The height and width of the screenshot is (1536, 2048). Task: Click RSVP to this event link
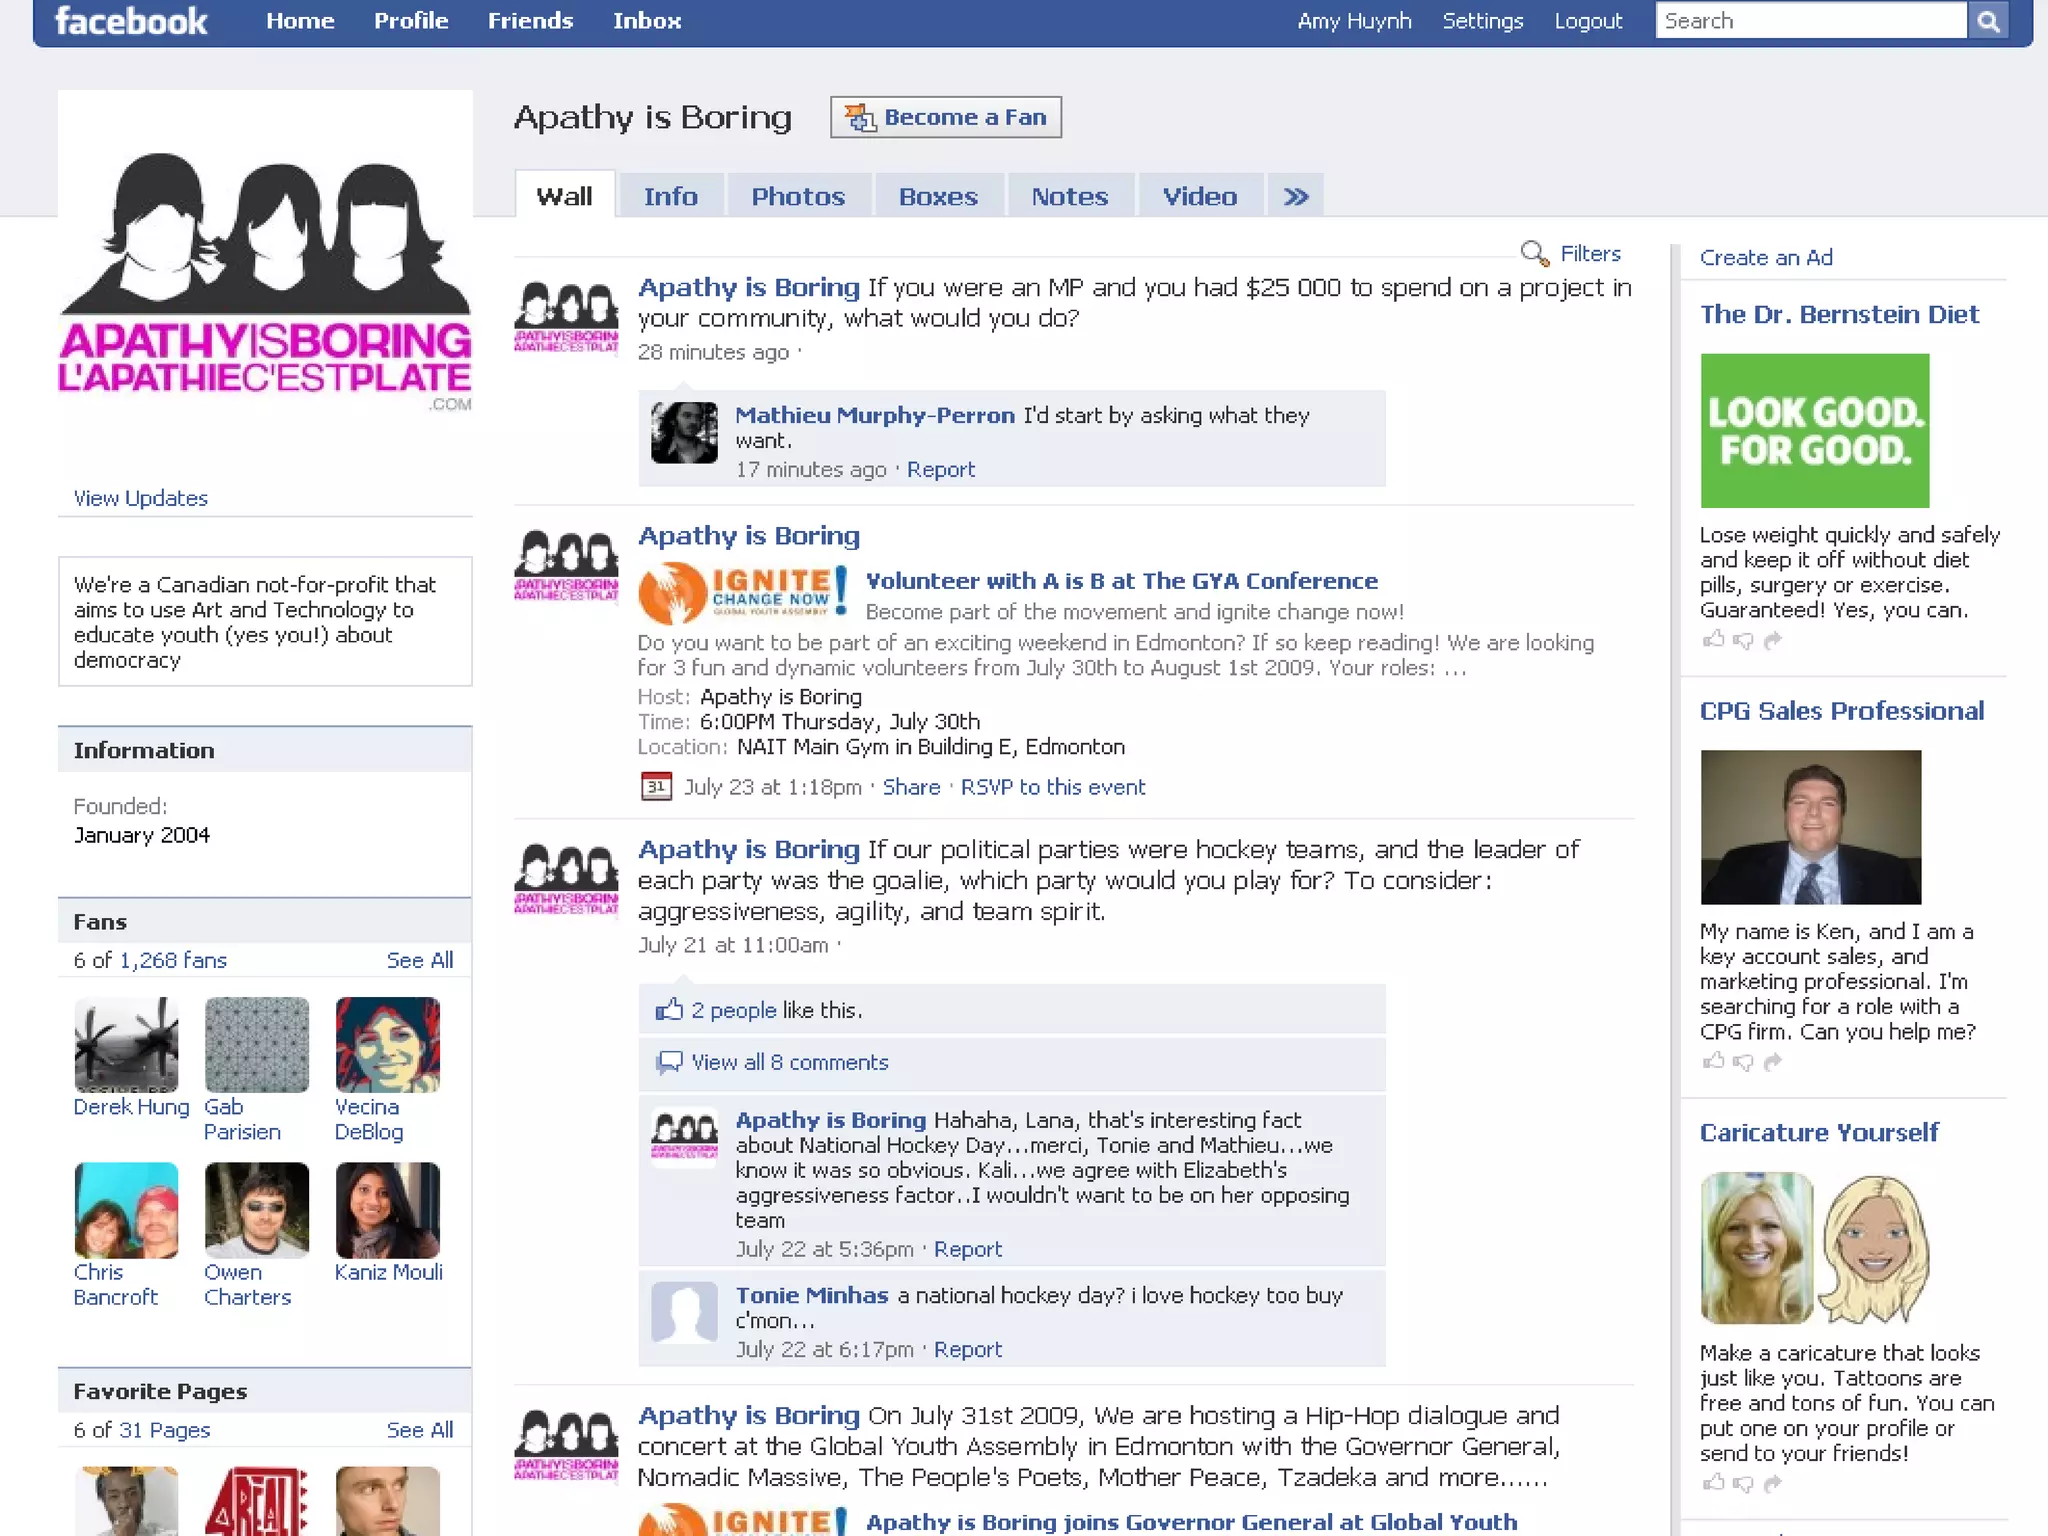pyautogui.click(x=1052, y=787)
